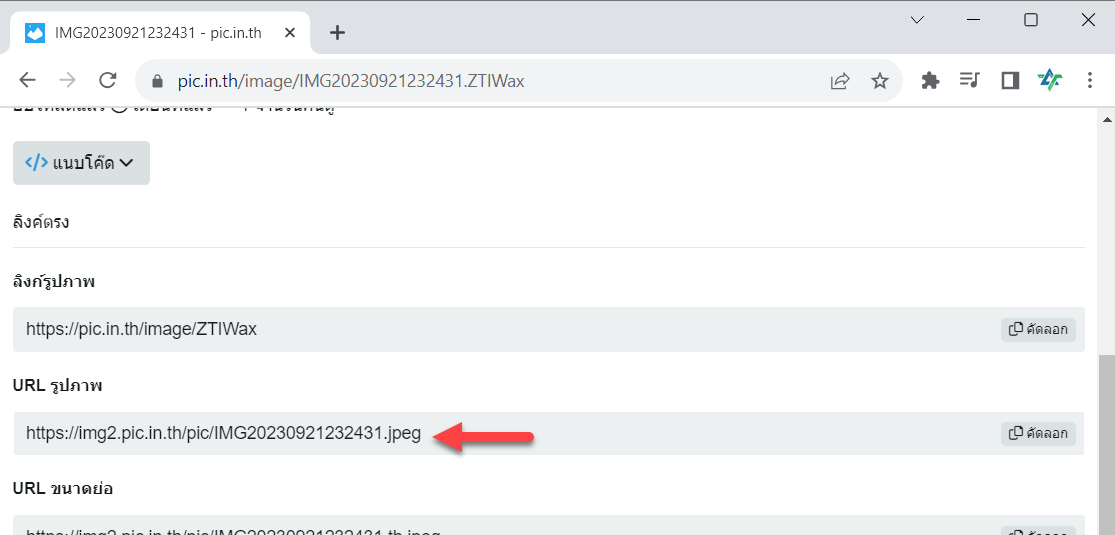
Task: Click the scrollbar up arrow
Action: tap(1106, 119)
